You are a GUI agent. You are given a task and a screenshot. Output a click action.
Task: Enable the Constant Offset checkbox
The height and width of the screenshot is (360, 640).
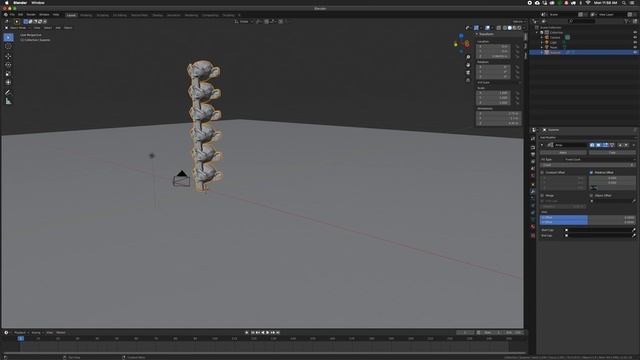542,173
